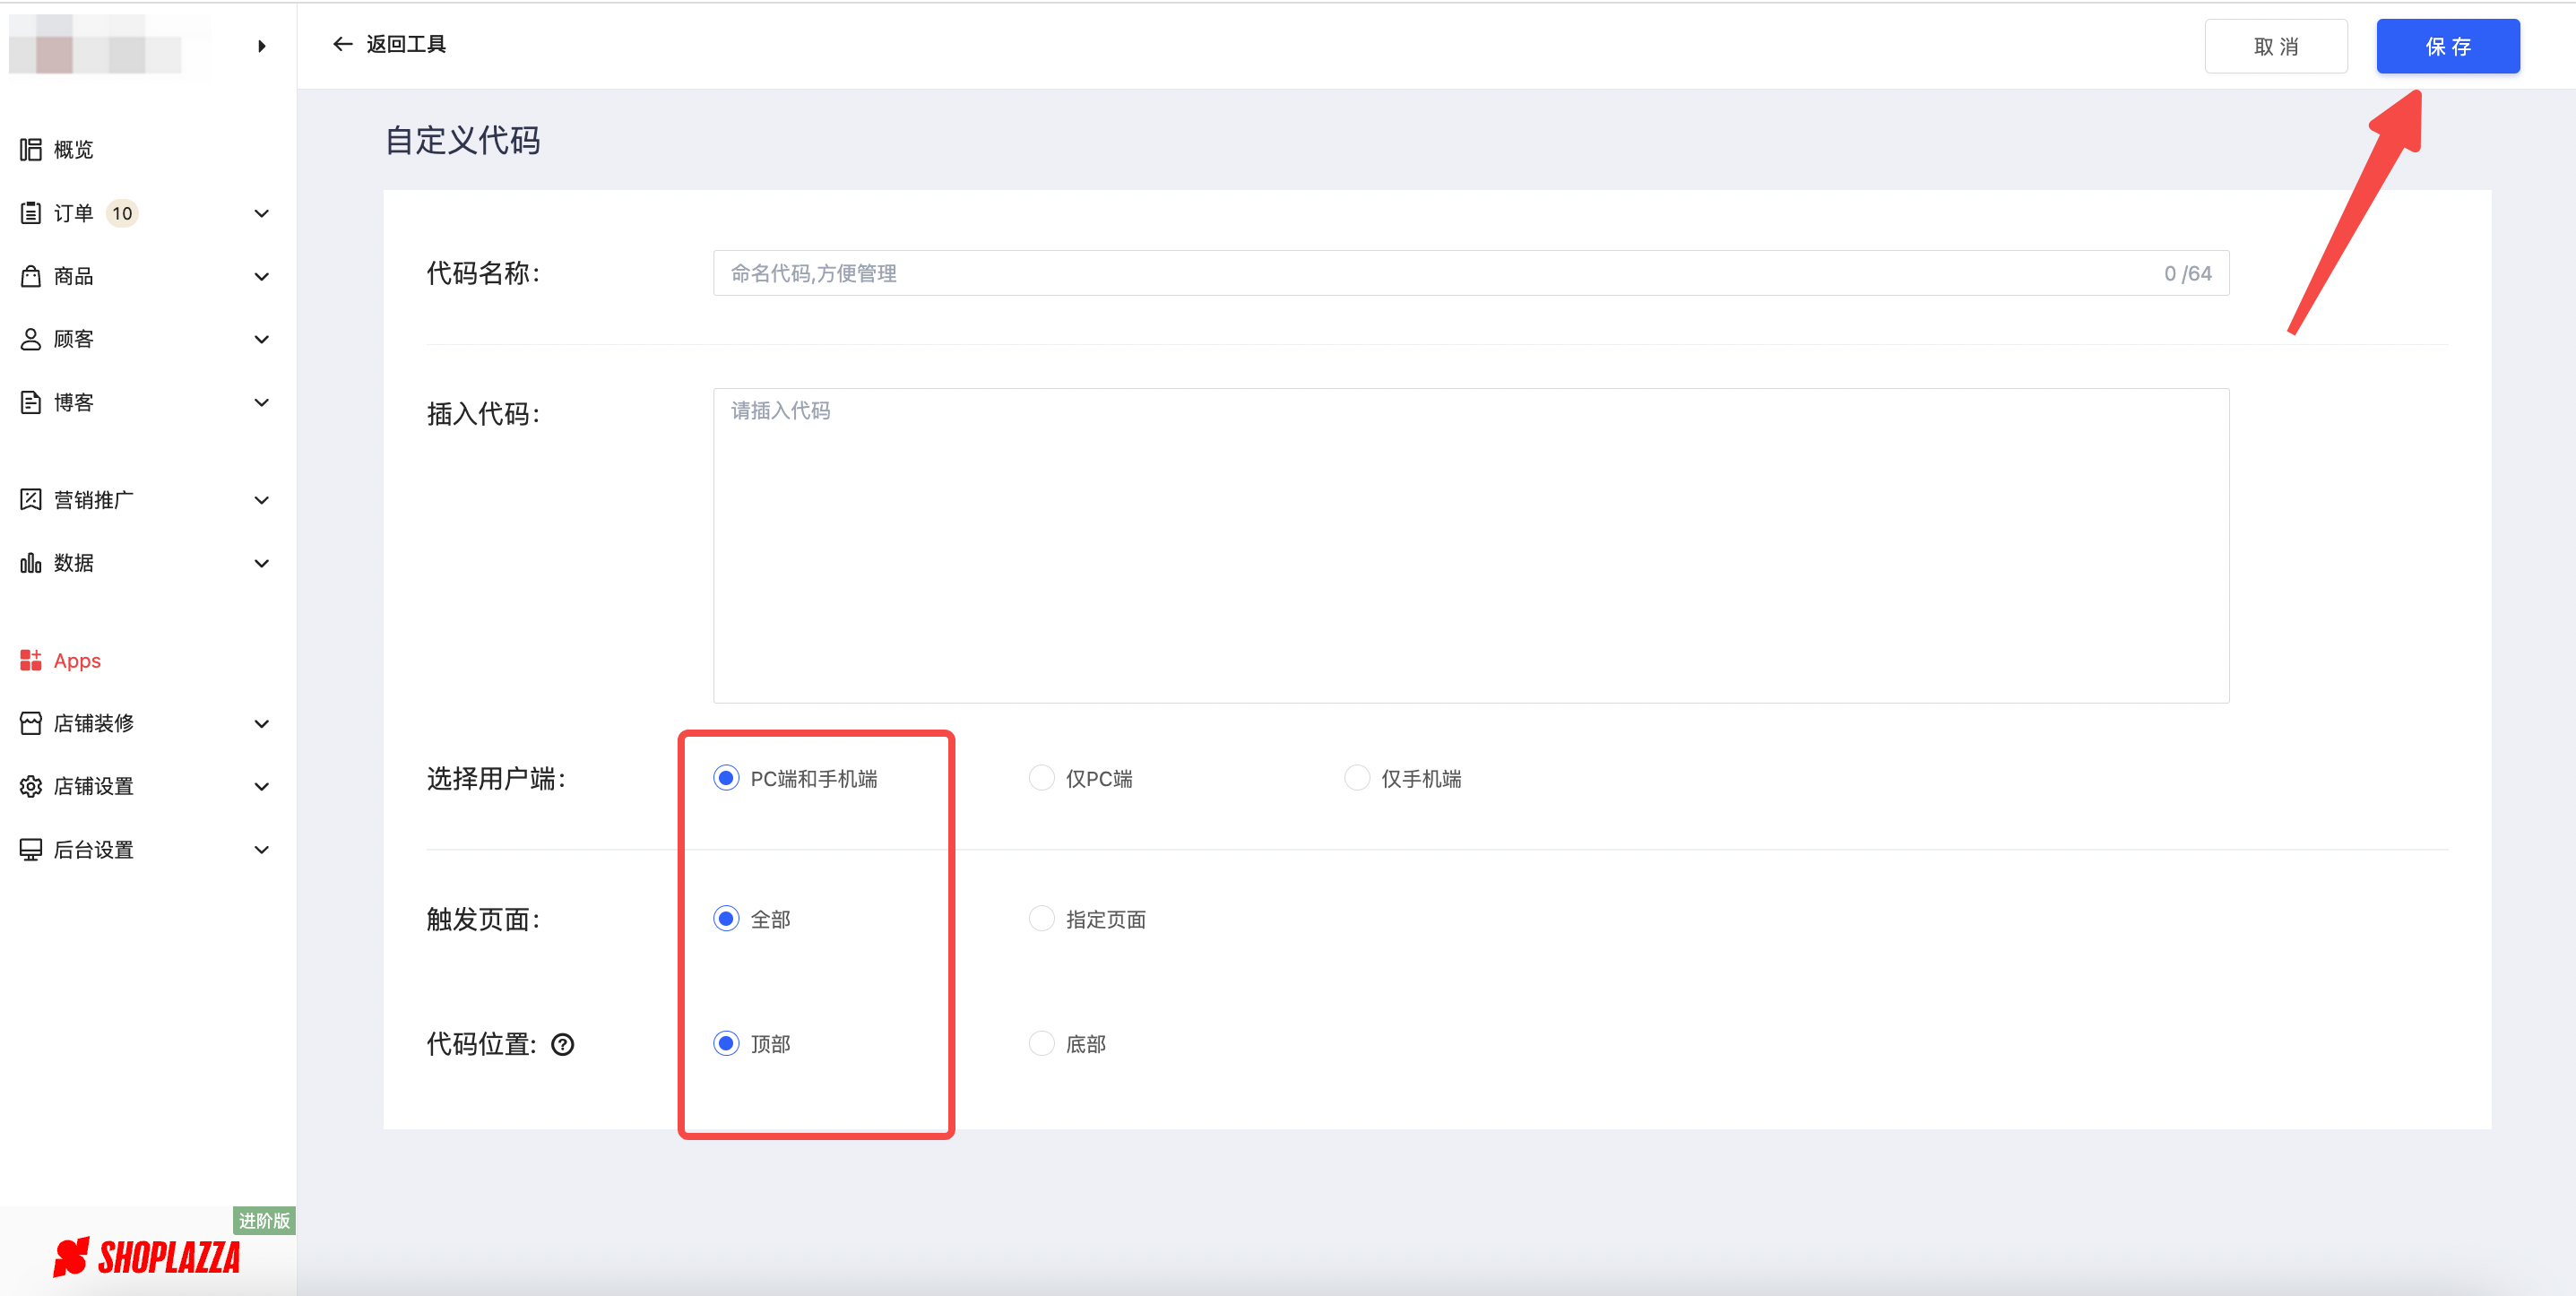Expand the 营销推广 menu chevron
The height and width of the screenshot is (1296, 2576).
[x=262, y=500]
